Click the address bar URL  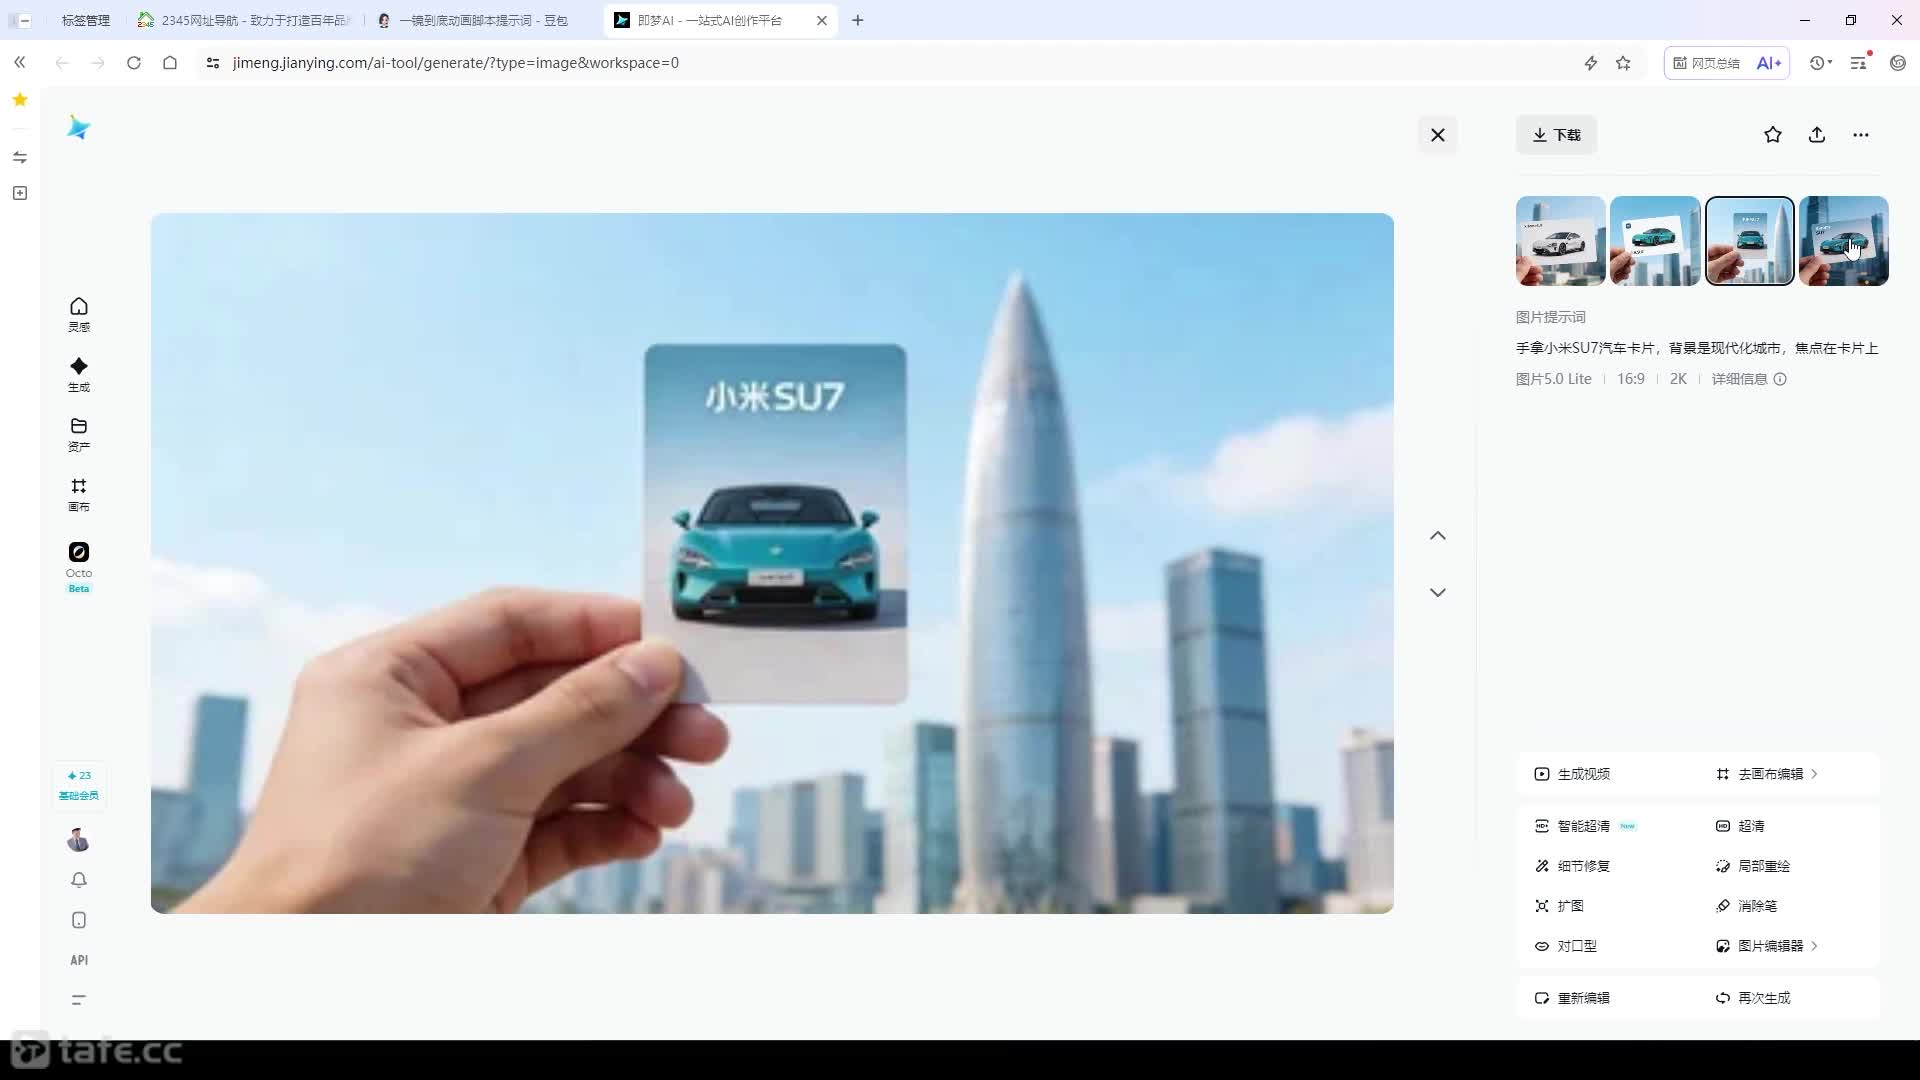456,63
